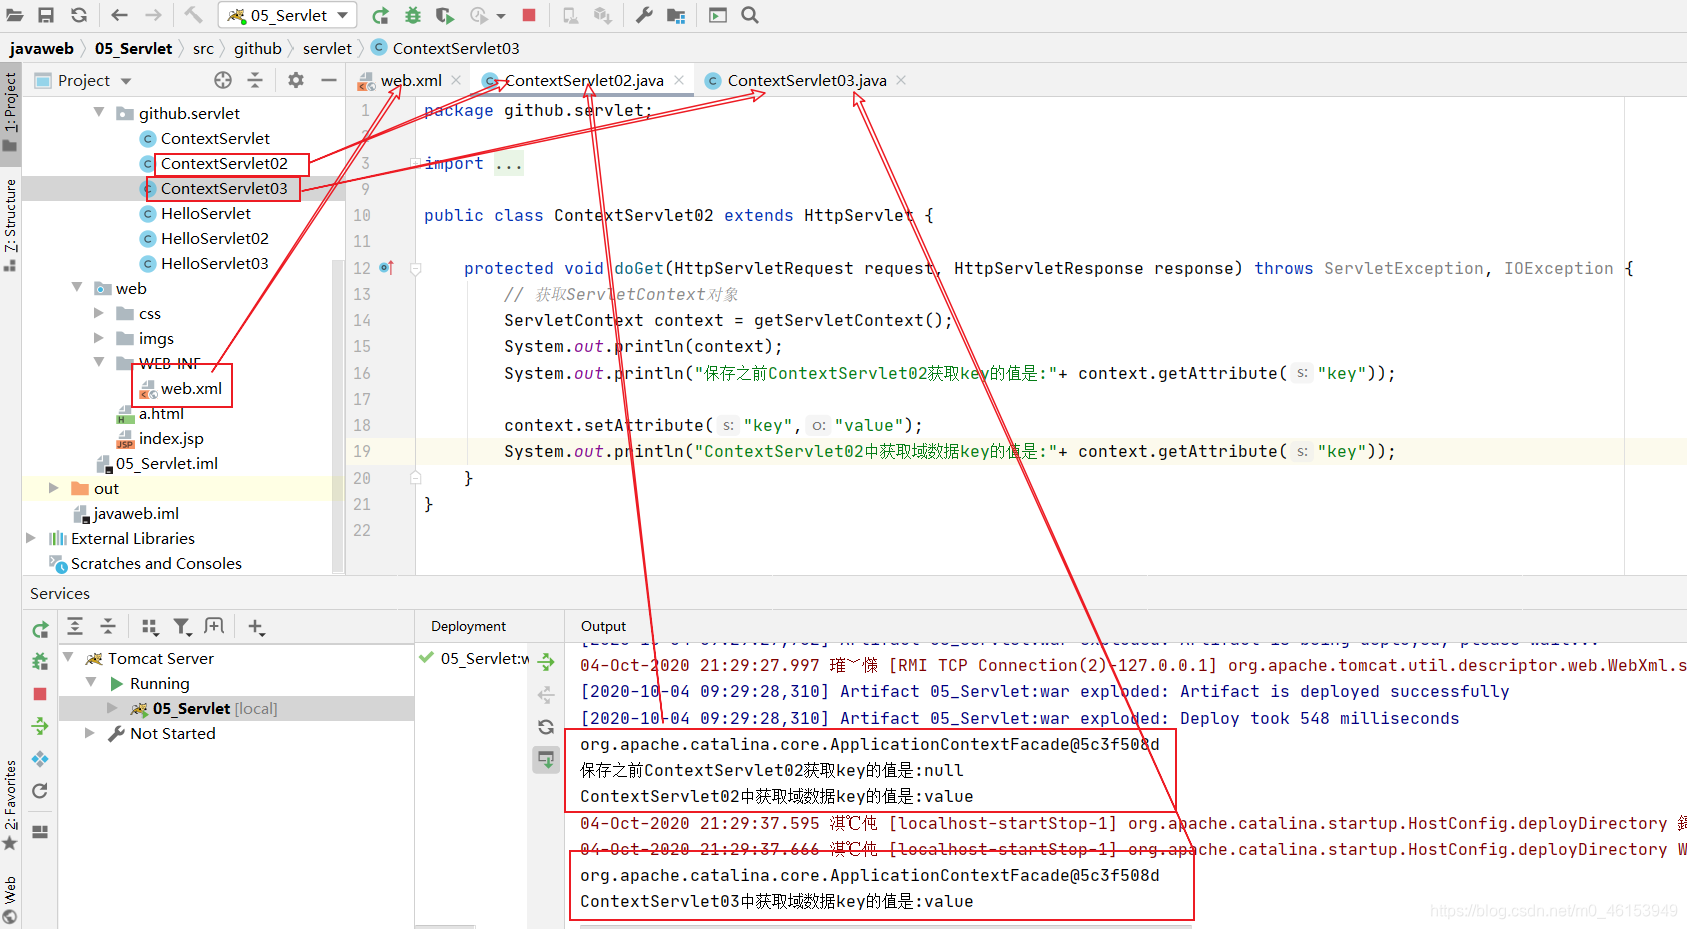The width and height of the screenshot is (1687, 929).
Task: Open profiler run dropdown arrow
Action: pyautogui.click(x=500, y=16)
